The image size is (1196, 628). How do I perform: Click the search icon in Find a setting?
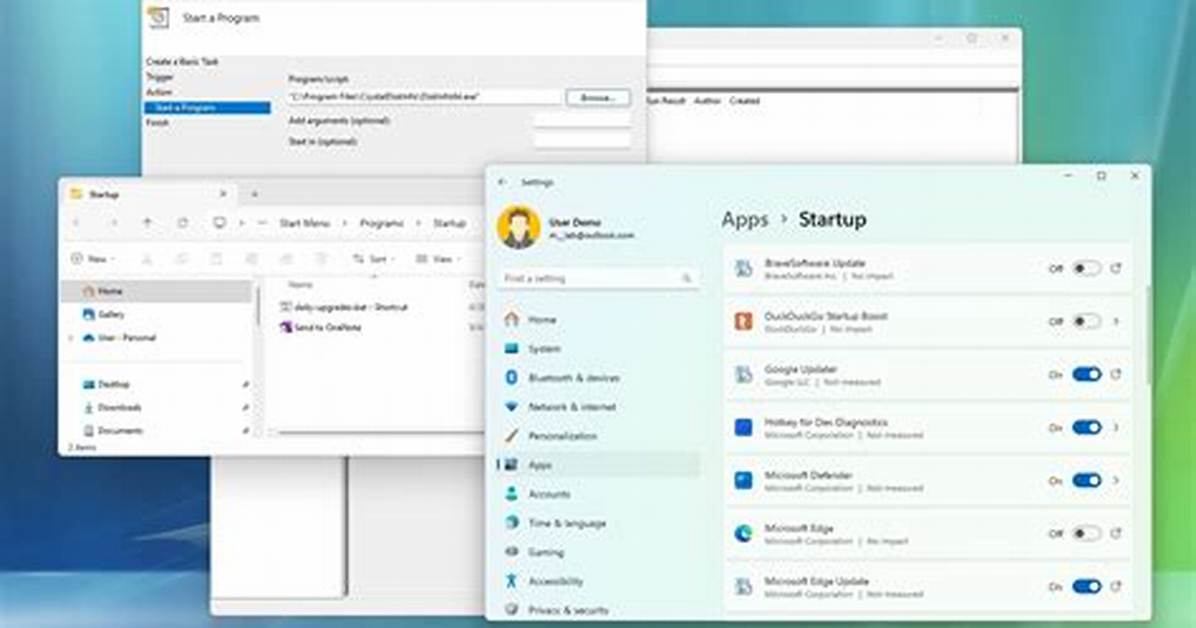tap(686, 279)
